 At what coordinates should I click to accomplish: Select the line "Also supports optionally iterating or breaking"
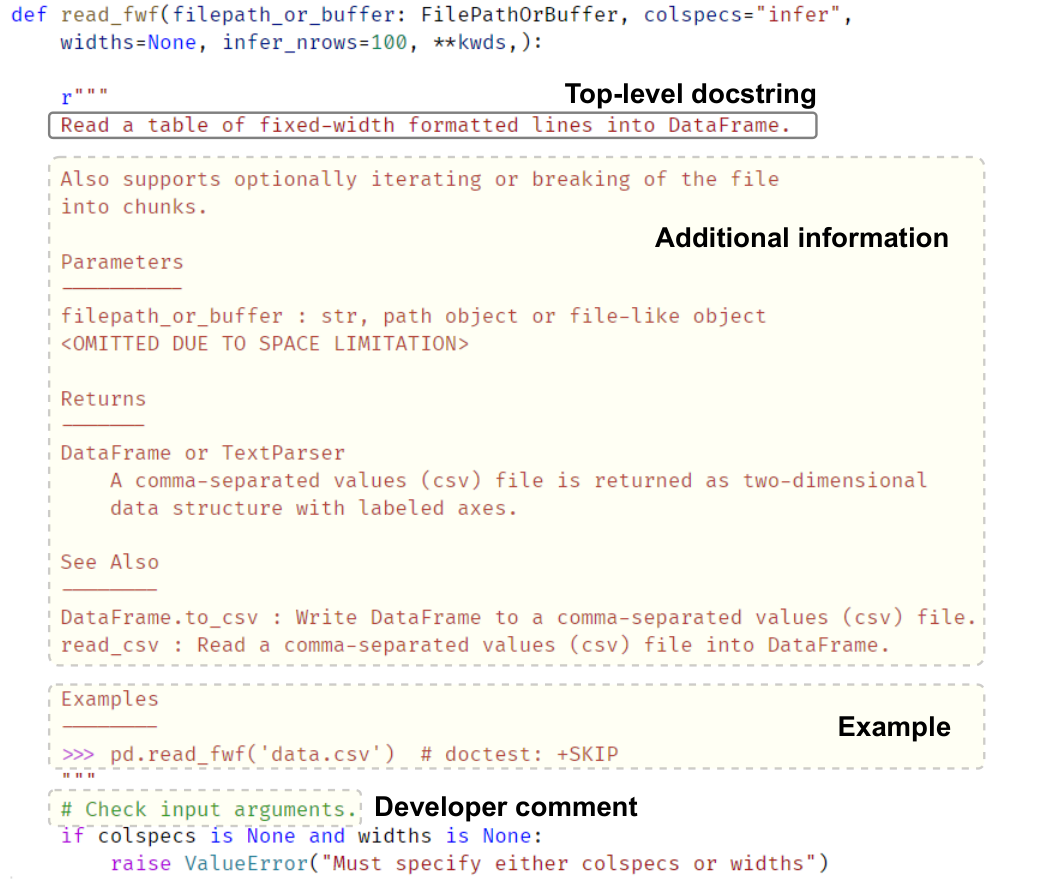419,180
